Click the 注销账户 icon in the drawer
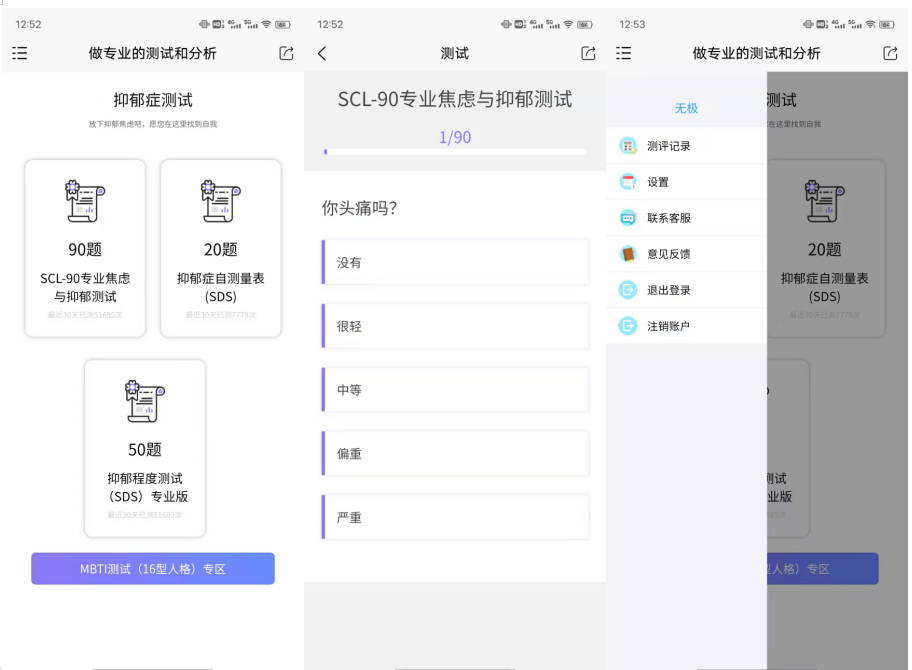912x670 pixels. (x=628, y=326)
